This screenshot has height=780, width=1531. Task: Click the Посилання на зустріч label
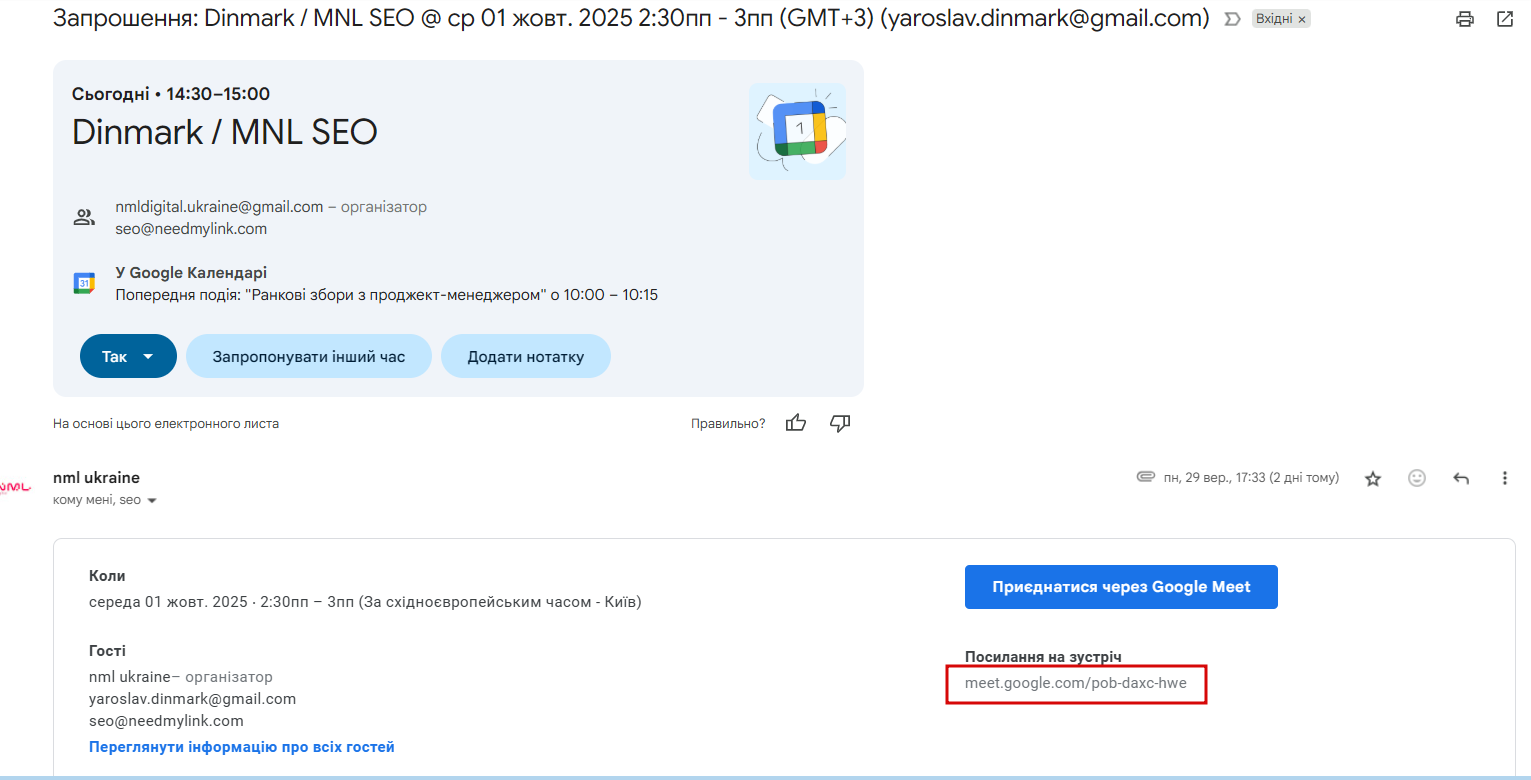[x=1043, y=657]
